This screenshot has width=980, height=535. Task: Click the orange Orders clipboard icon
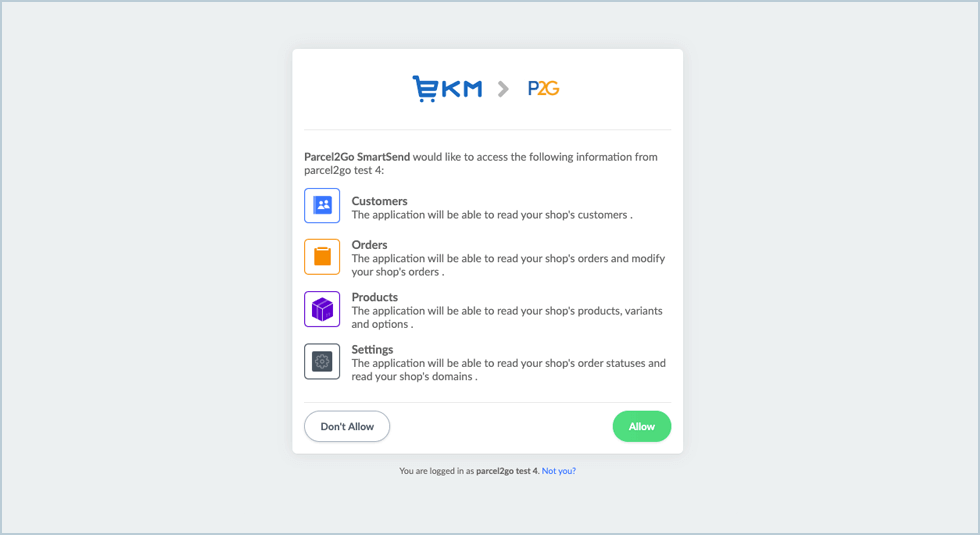(322, 257)
